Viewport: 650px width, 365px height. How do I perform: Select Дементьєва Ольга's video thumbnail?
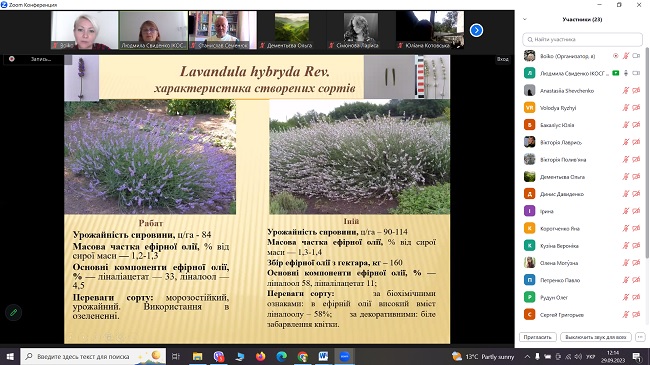click(292, 30)
